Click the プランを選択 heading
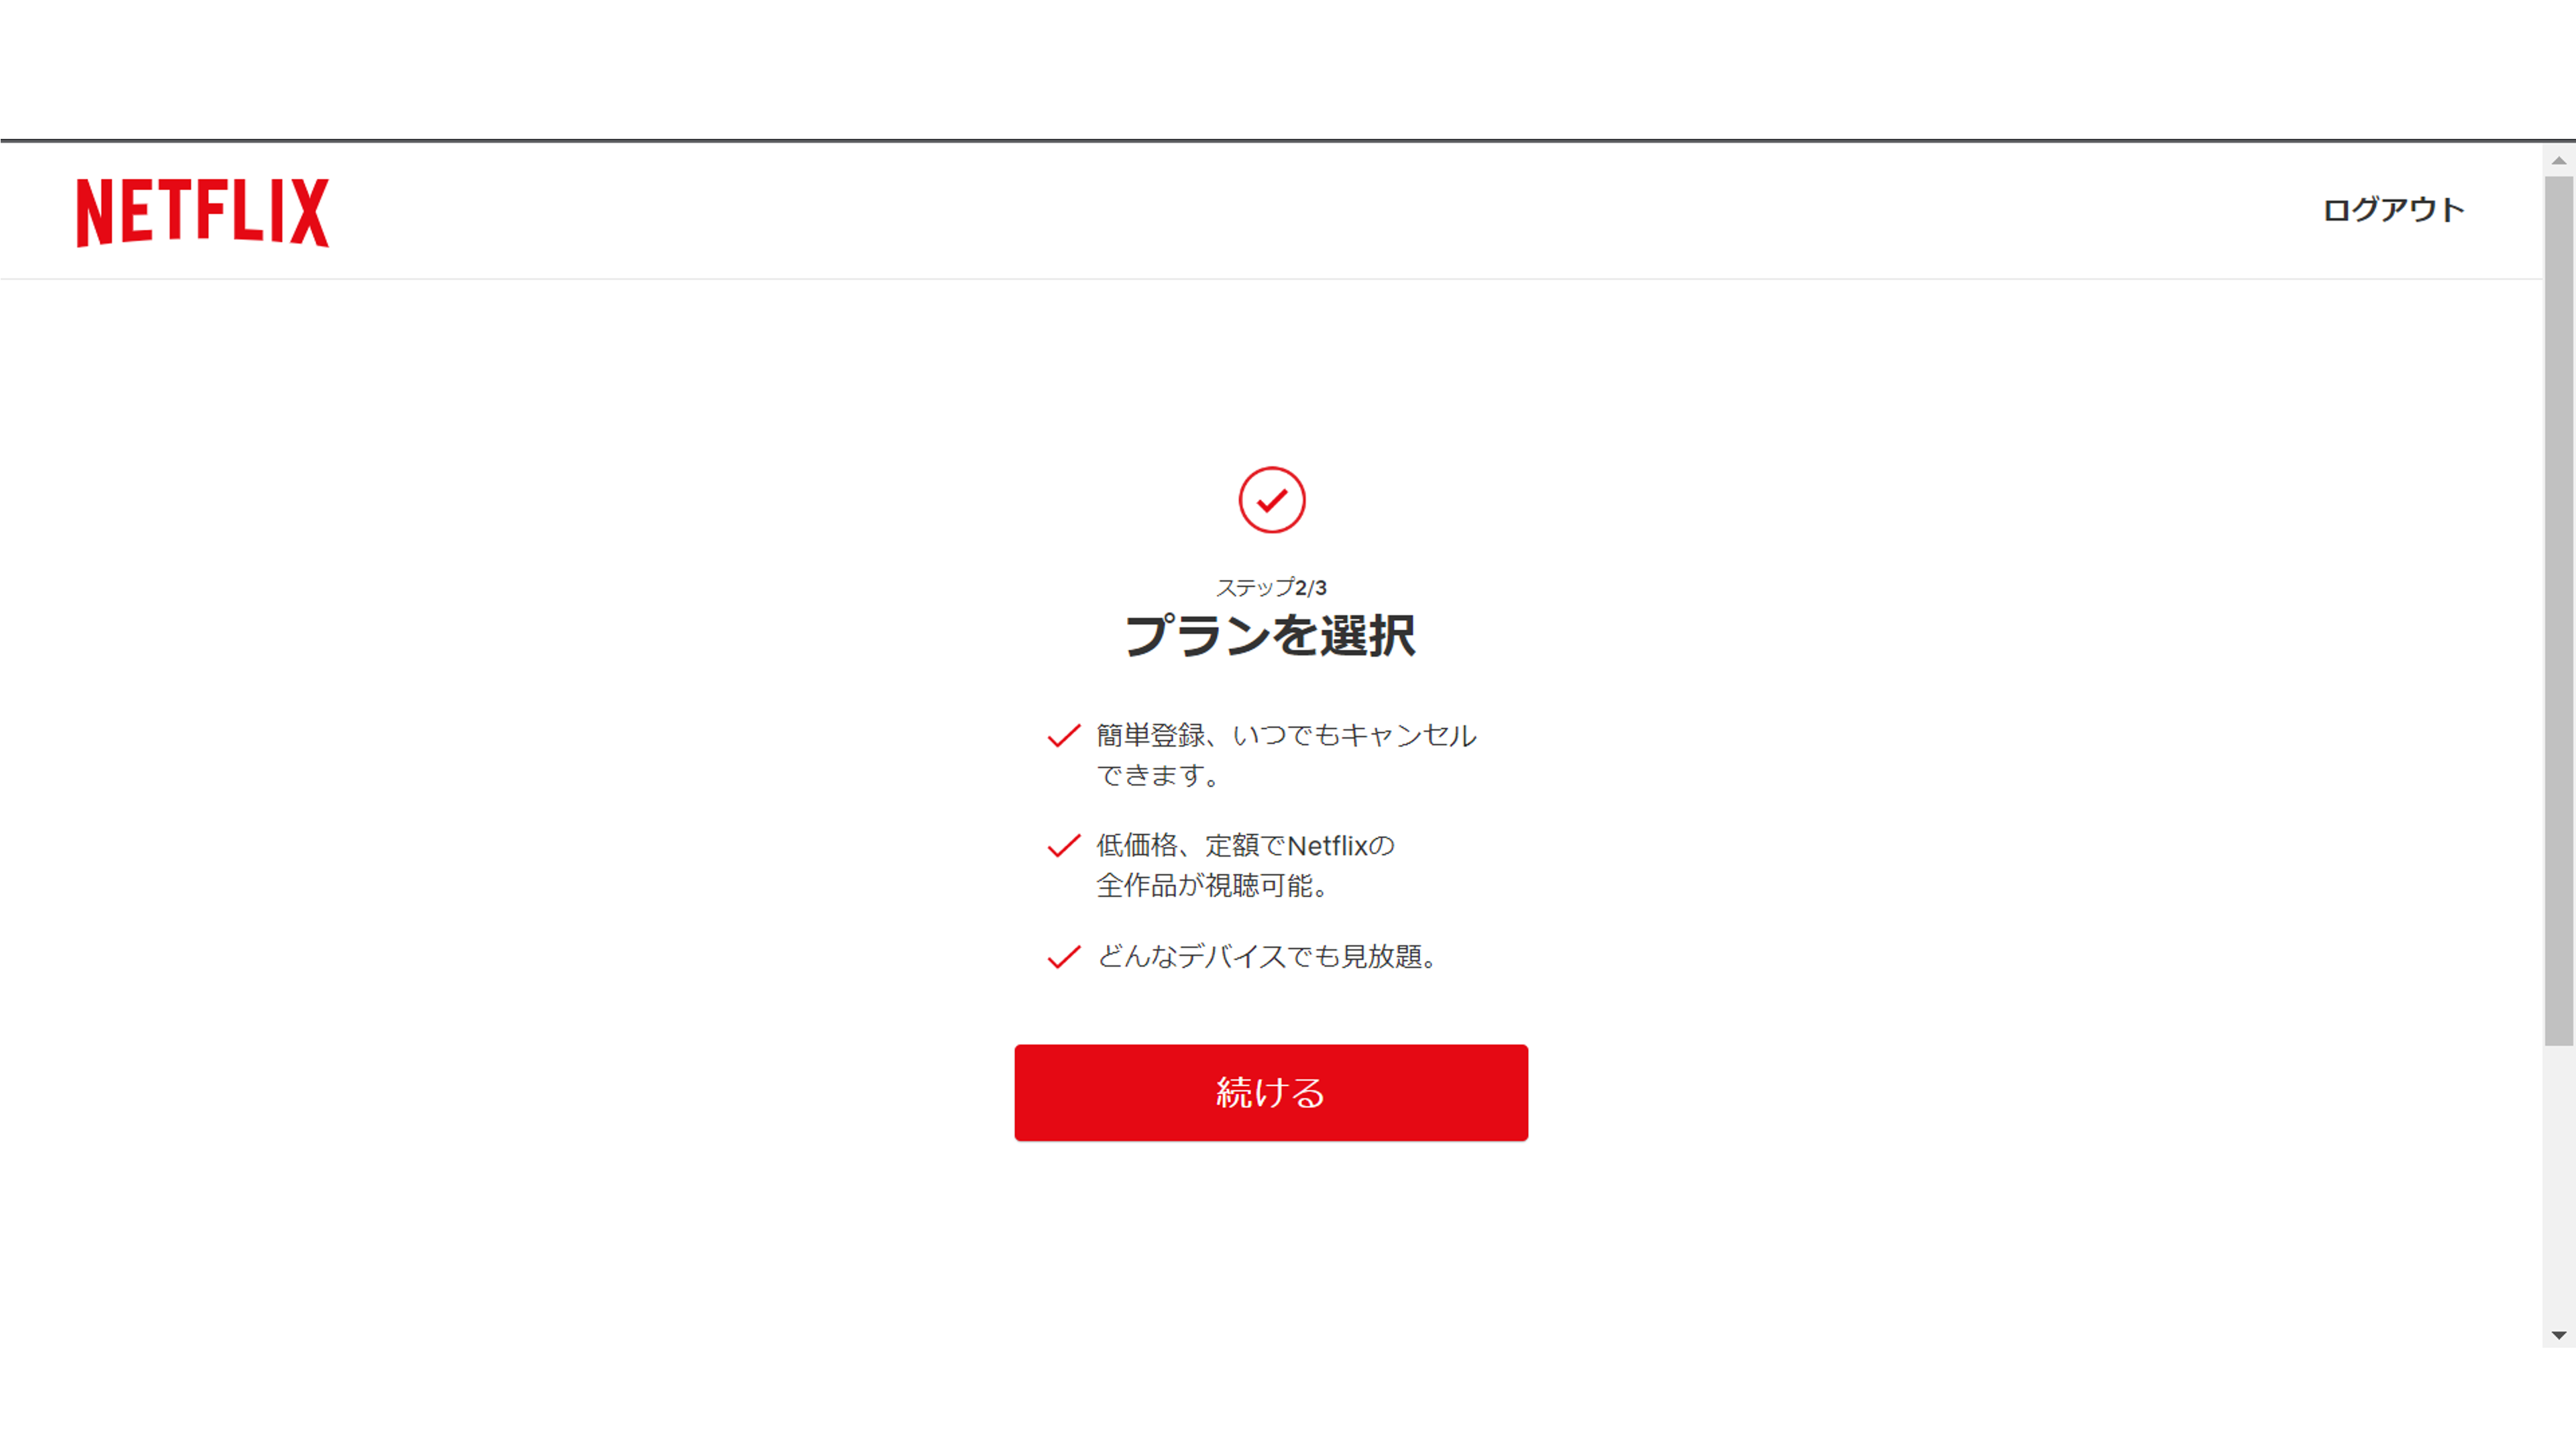 pyautogui.click(x=1271, y=636)
